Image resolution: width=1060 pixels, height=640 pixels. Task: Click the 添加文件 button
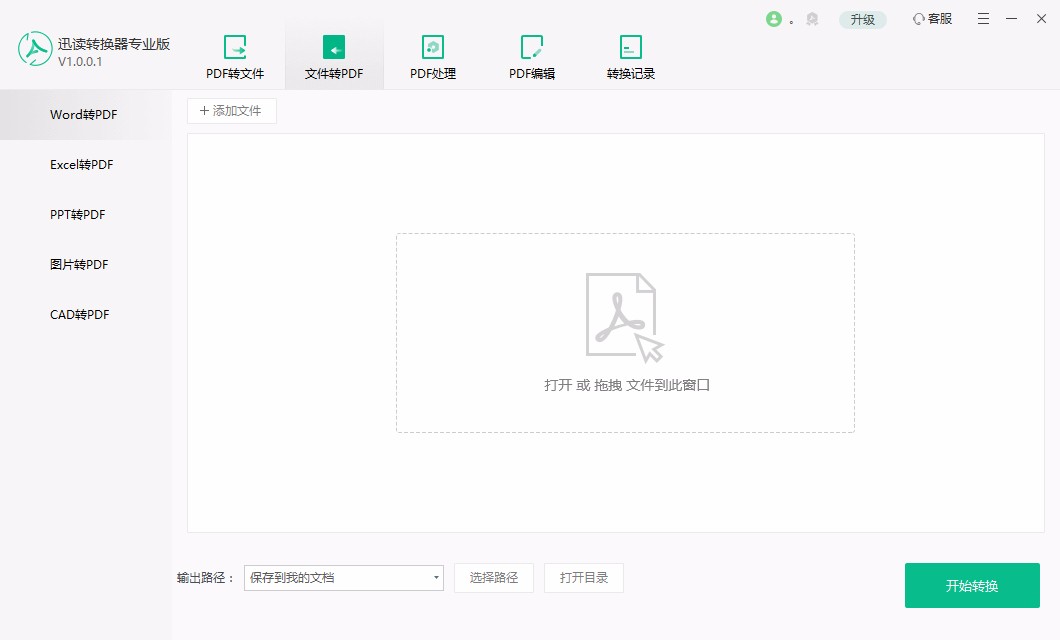pos(231,110)
